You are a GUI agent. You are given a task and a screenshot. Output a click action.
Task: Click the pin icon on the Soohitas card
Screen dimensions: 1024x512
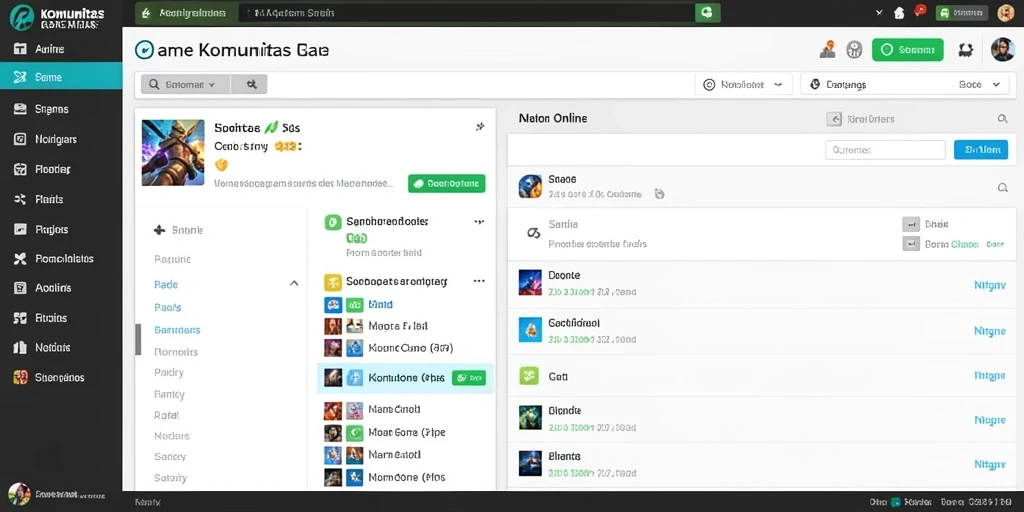coord(480,127)
